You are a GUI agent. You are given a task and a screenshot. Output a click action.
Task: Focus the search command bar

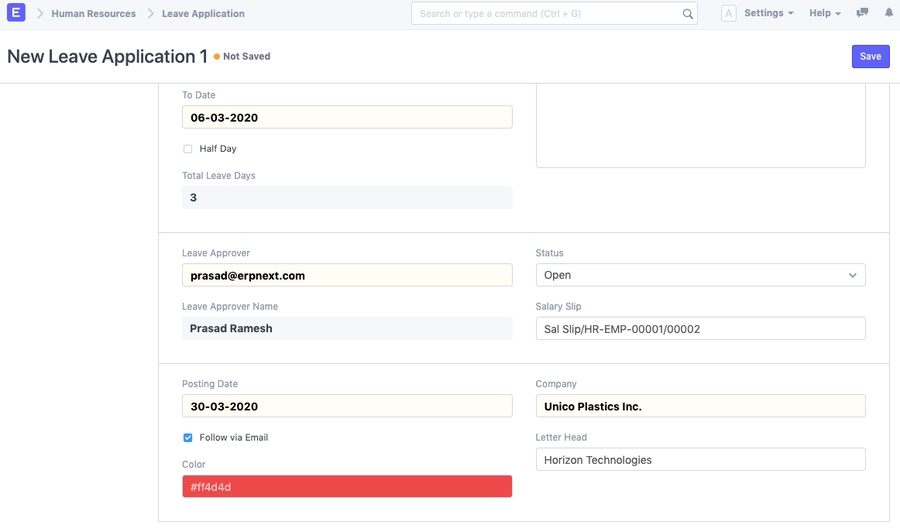[x=545, y=14]
